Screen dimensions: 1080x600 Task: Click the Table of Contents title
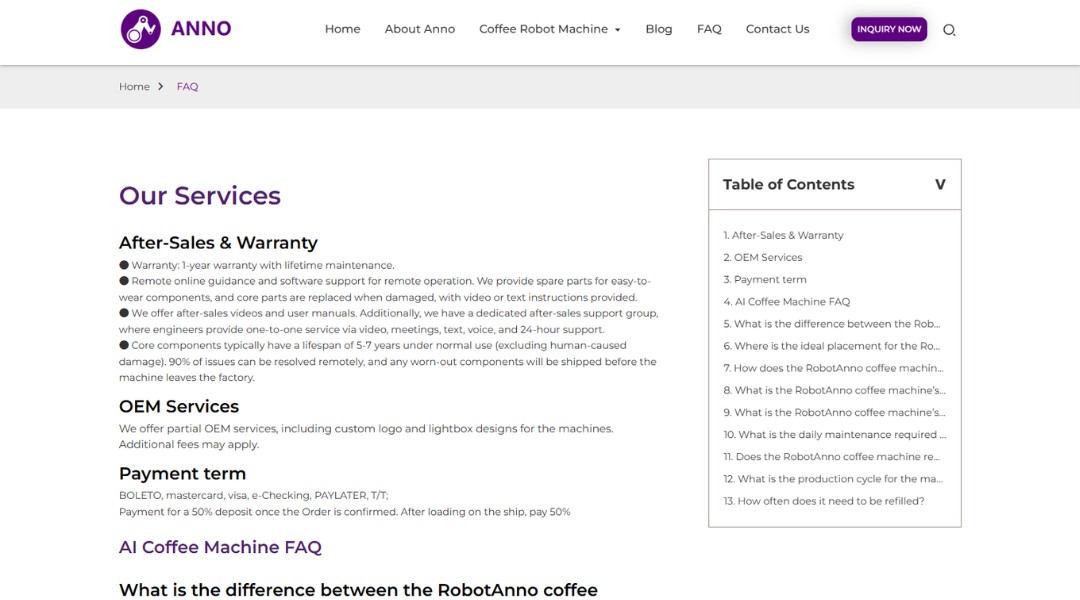point(789,185)
